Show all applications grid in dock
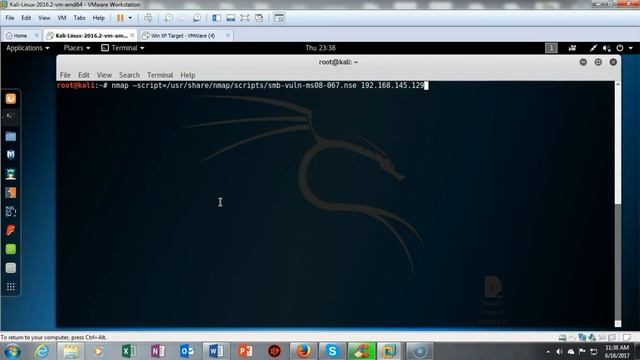640x360 pixels. 11,287
